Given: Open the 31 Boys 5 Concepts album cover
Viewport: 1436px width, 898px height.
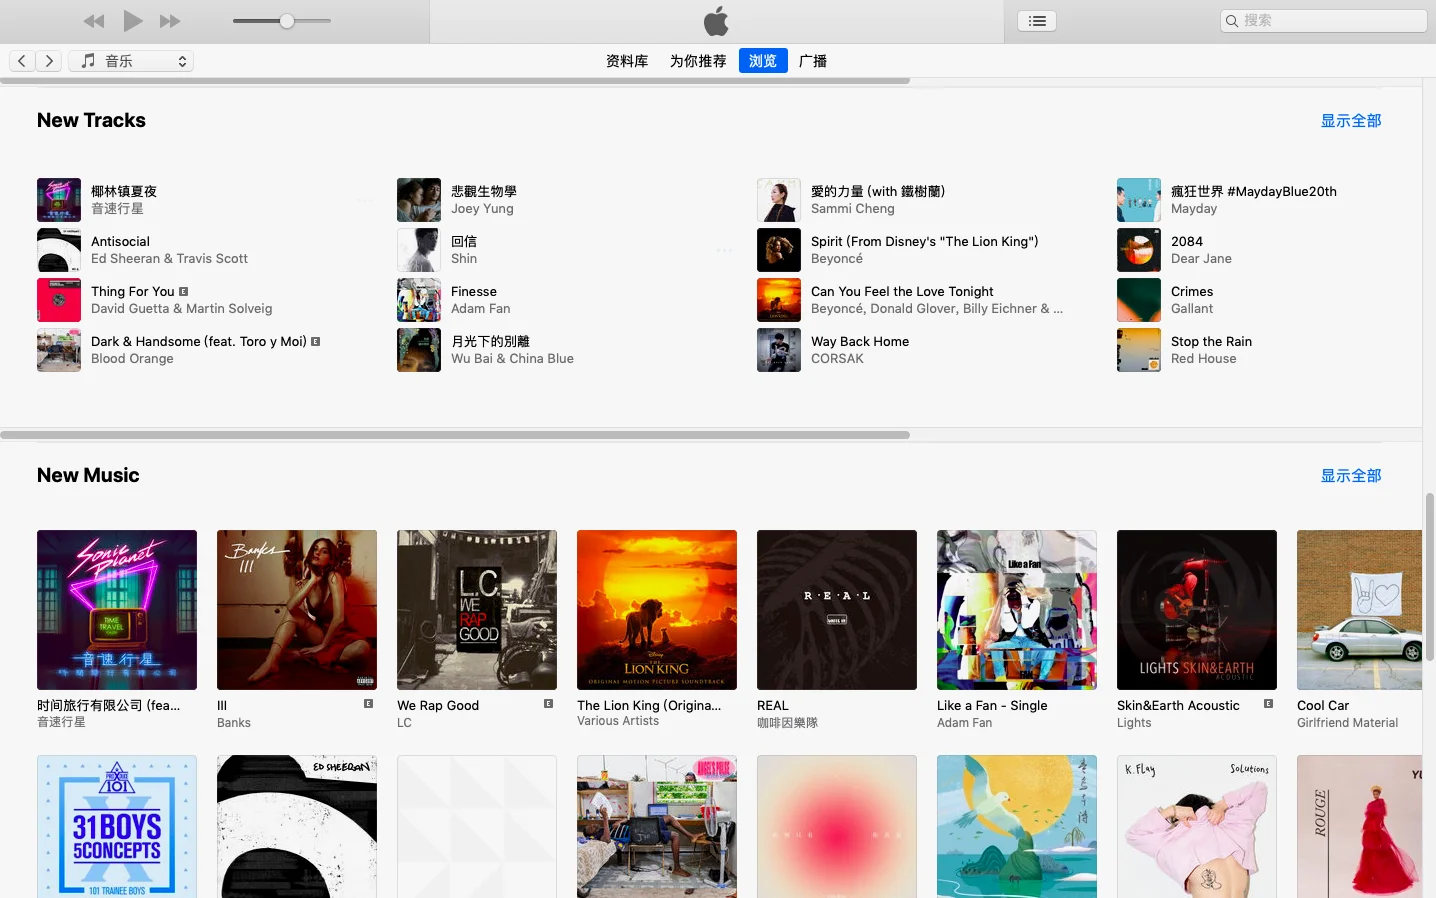Looking at the screenshot, I should tap(117, 826).
